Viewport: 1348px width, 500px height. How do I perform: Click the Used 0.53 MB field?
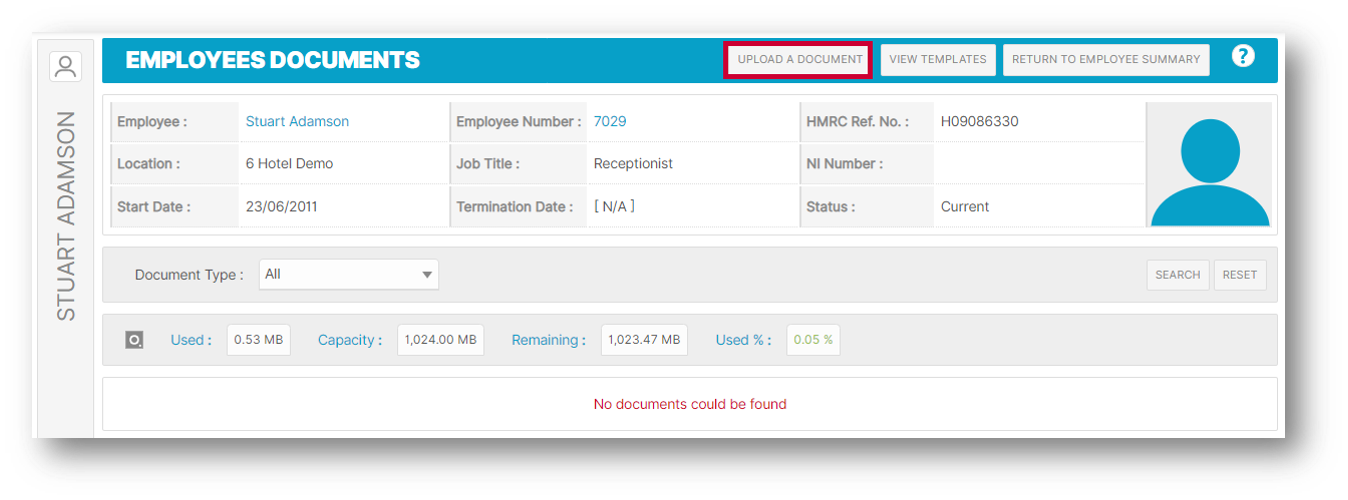[258, 340]
